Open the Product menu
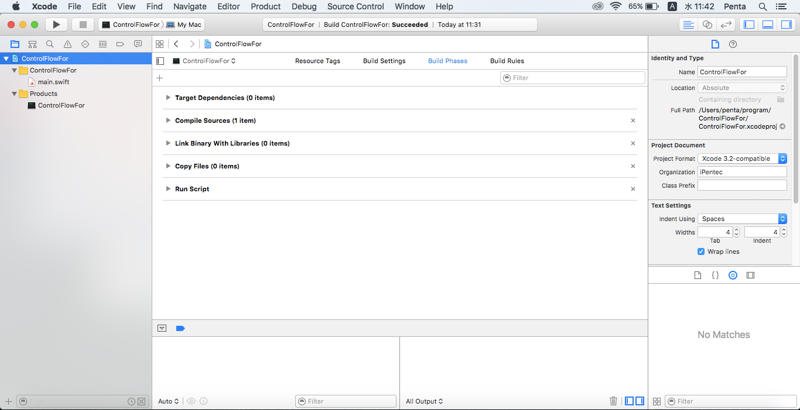The height and width of the screenshot is (410, 800). point(265,7)
